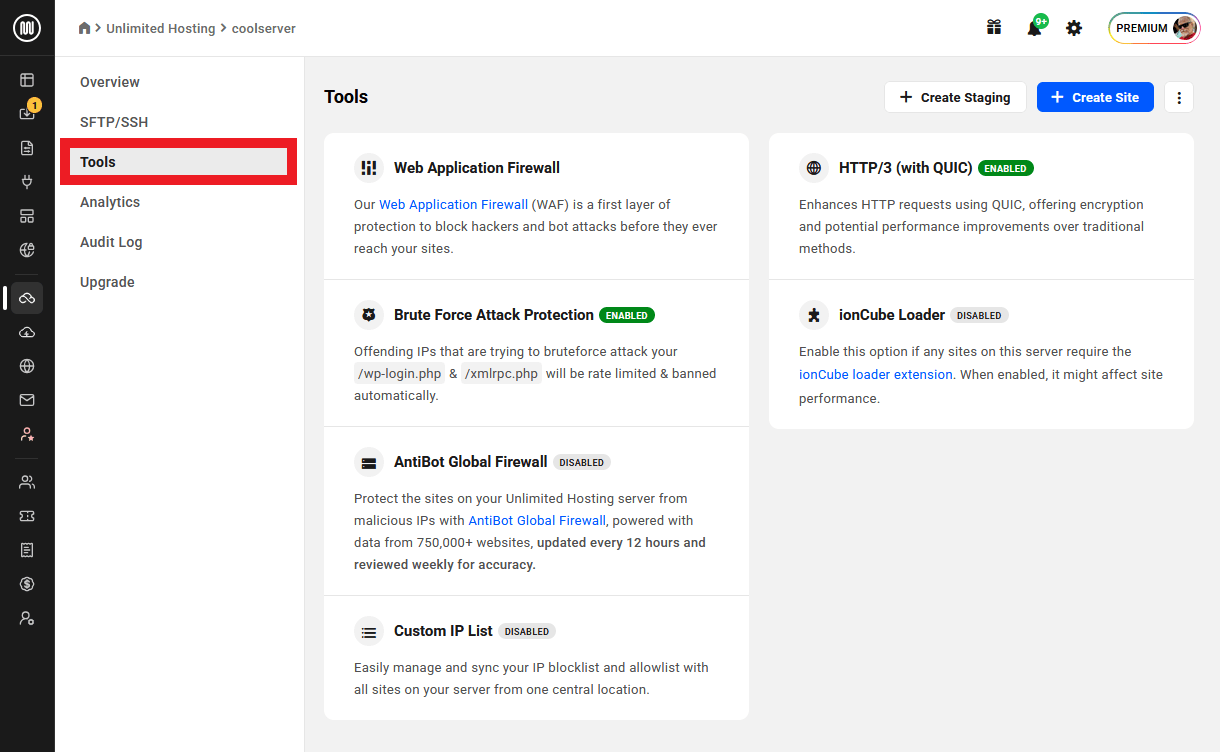Image resolution: width=1220 pixels, height=752 pixels.
Task: Click the round logo at sidebar top
Action: point(27,28)
